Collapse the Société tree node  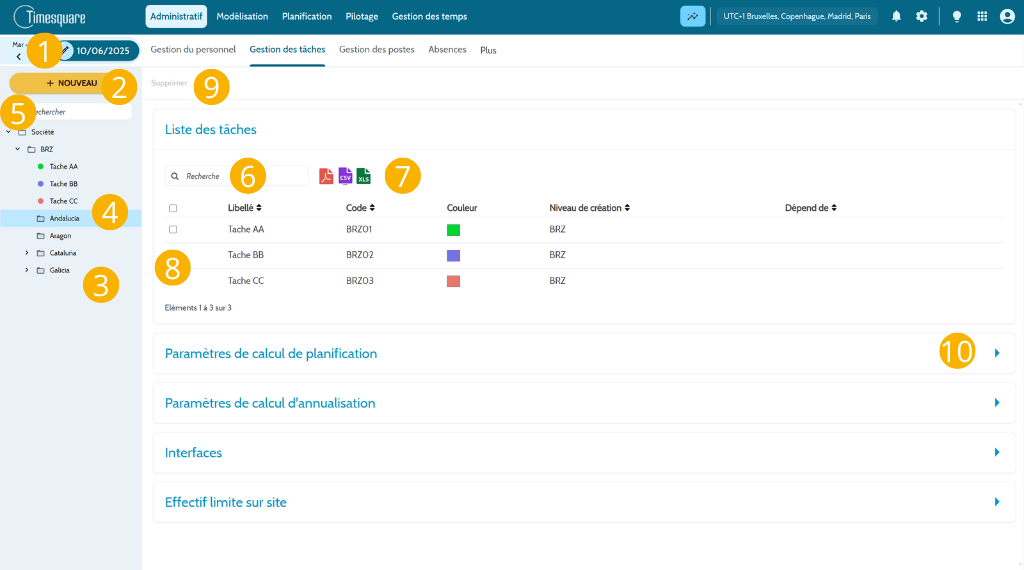pyautogui.click(x=8, y=132)
